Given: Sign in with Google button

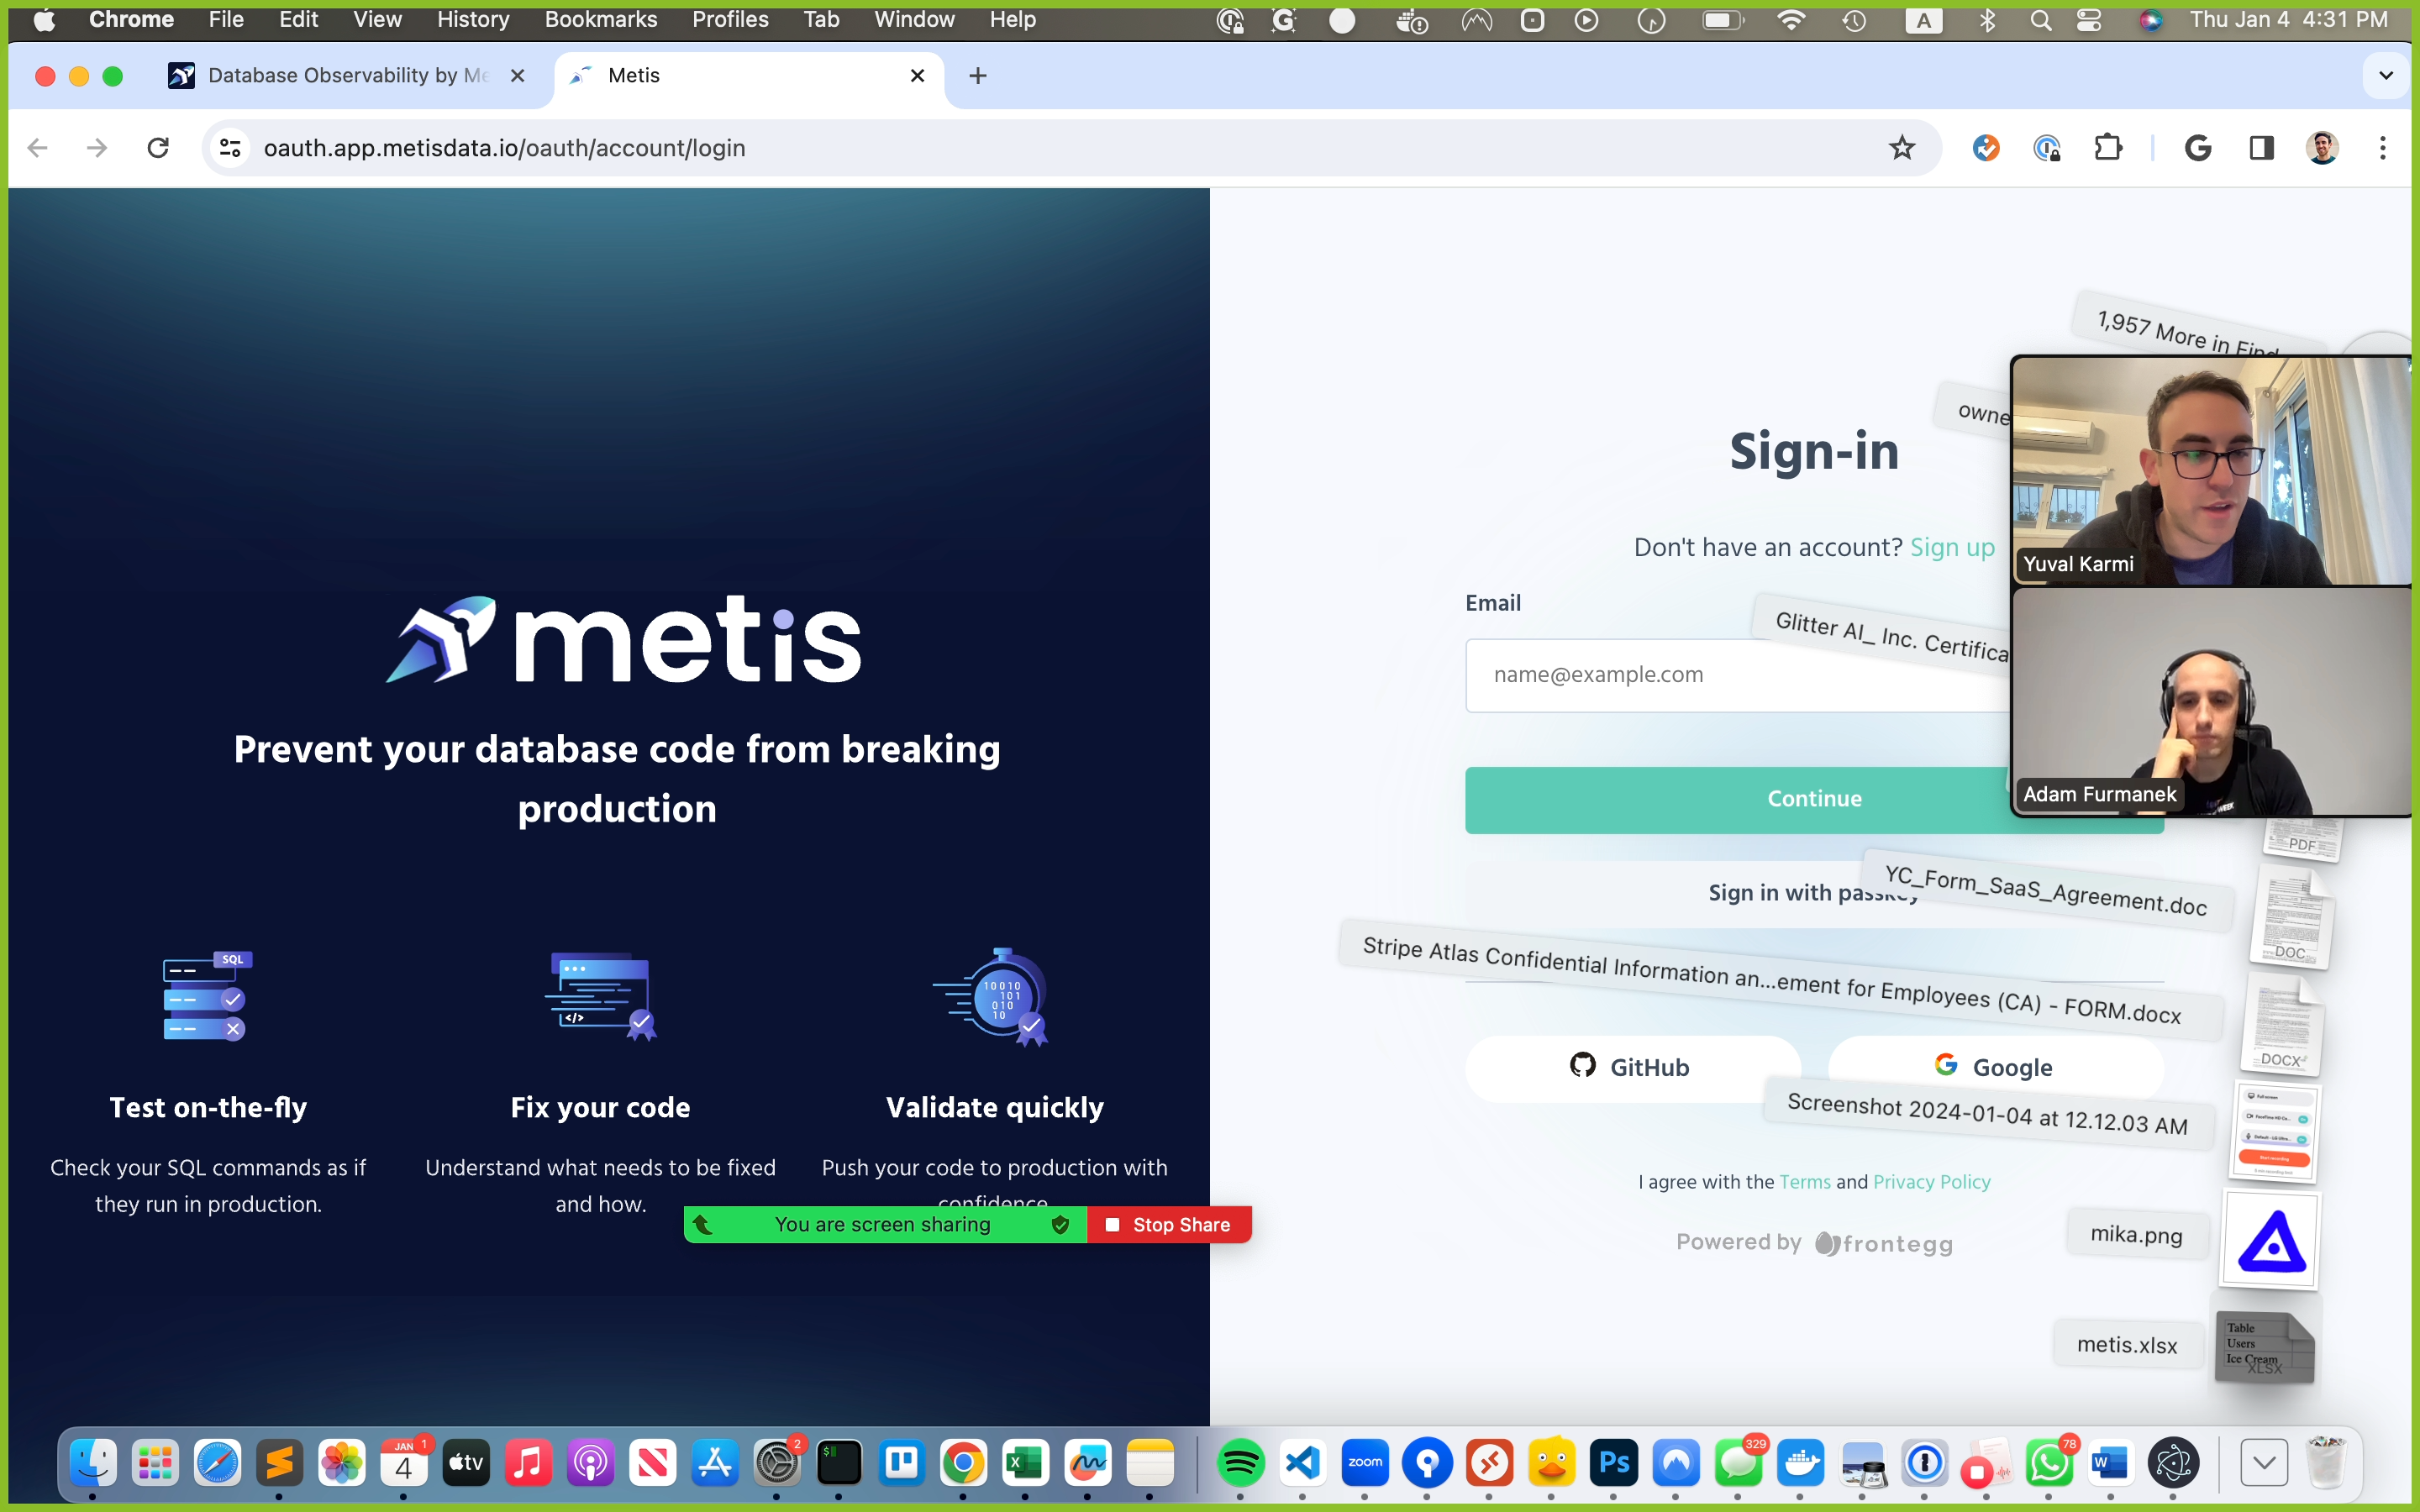Looking at the screenshot, I should click(x=1995, y=1067).
